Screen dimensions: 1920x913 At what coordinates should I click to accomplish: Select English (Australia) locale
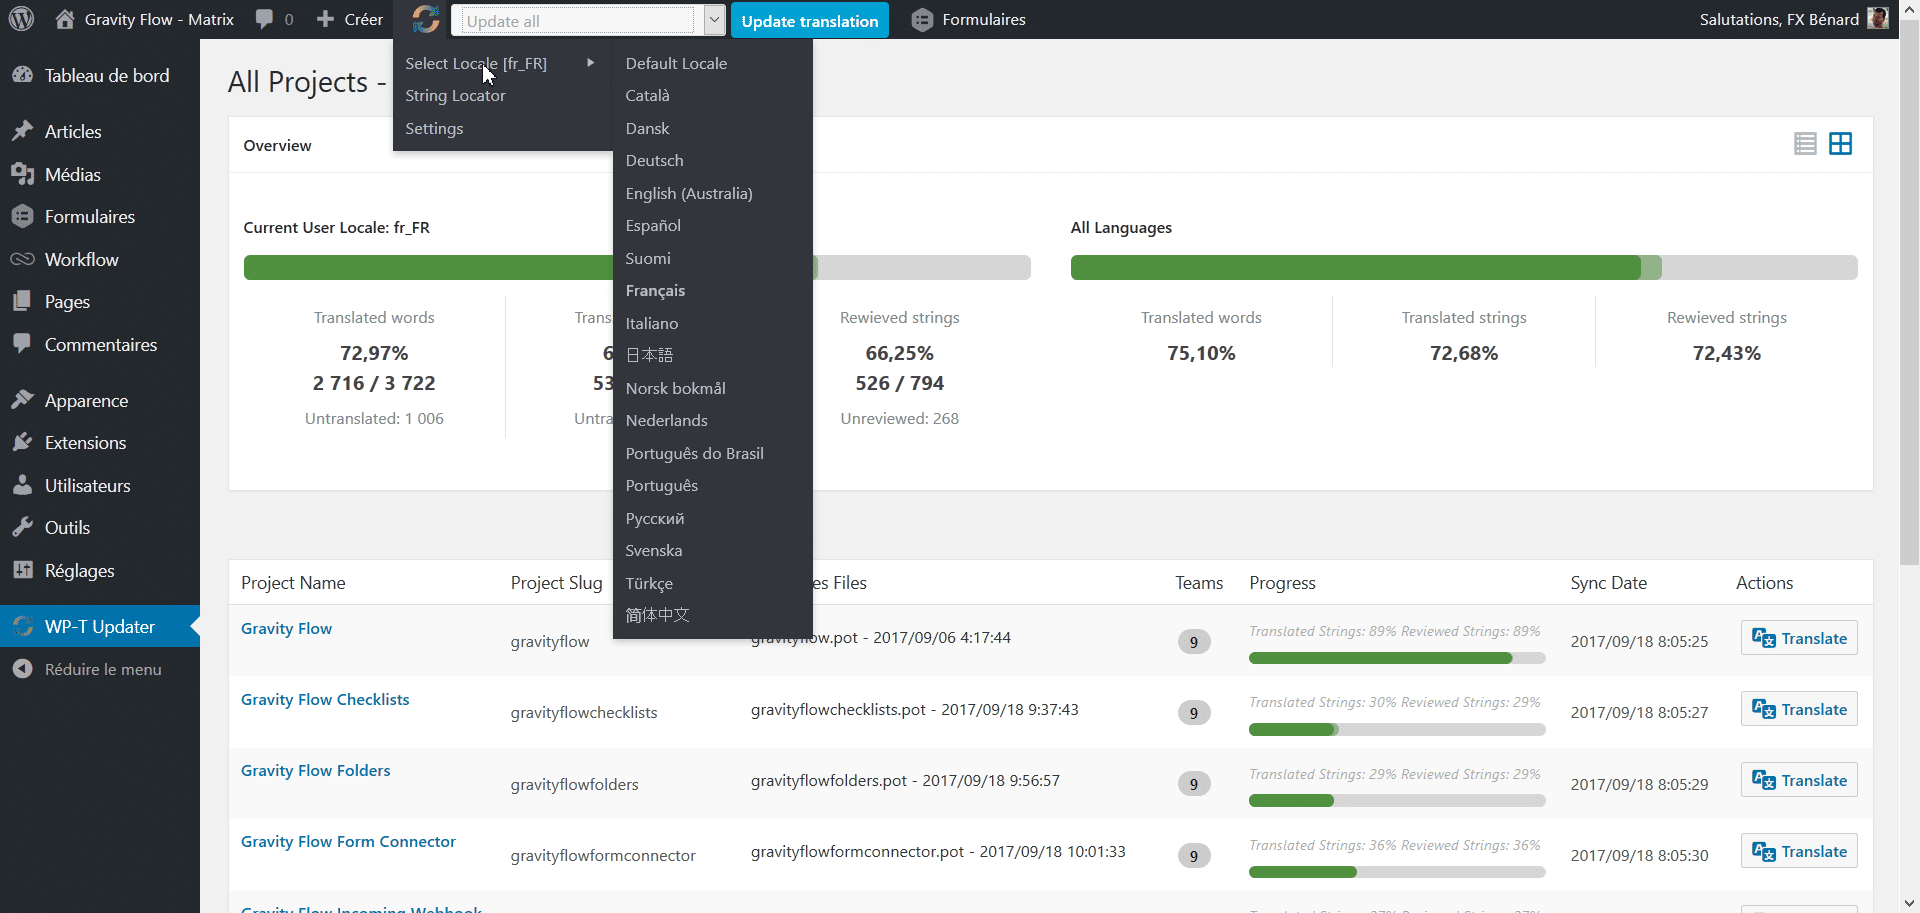coord(689,193)
